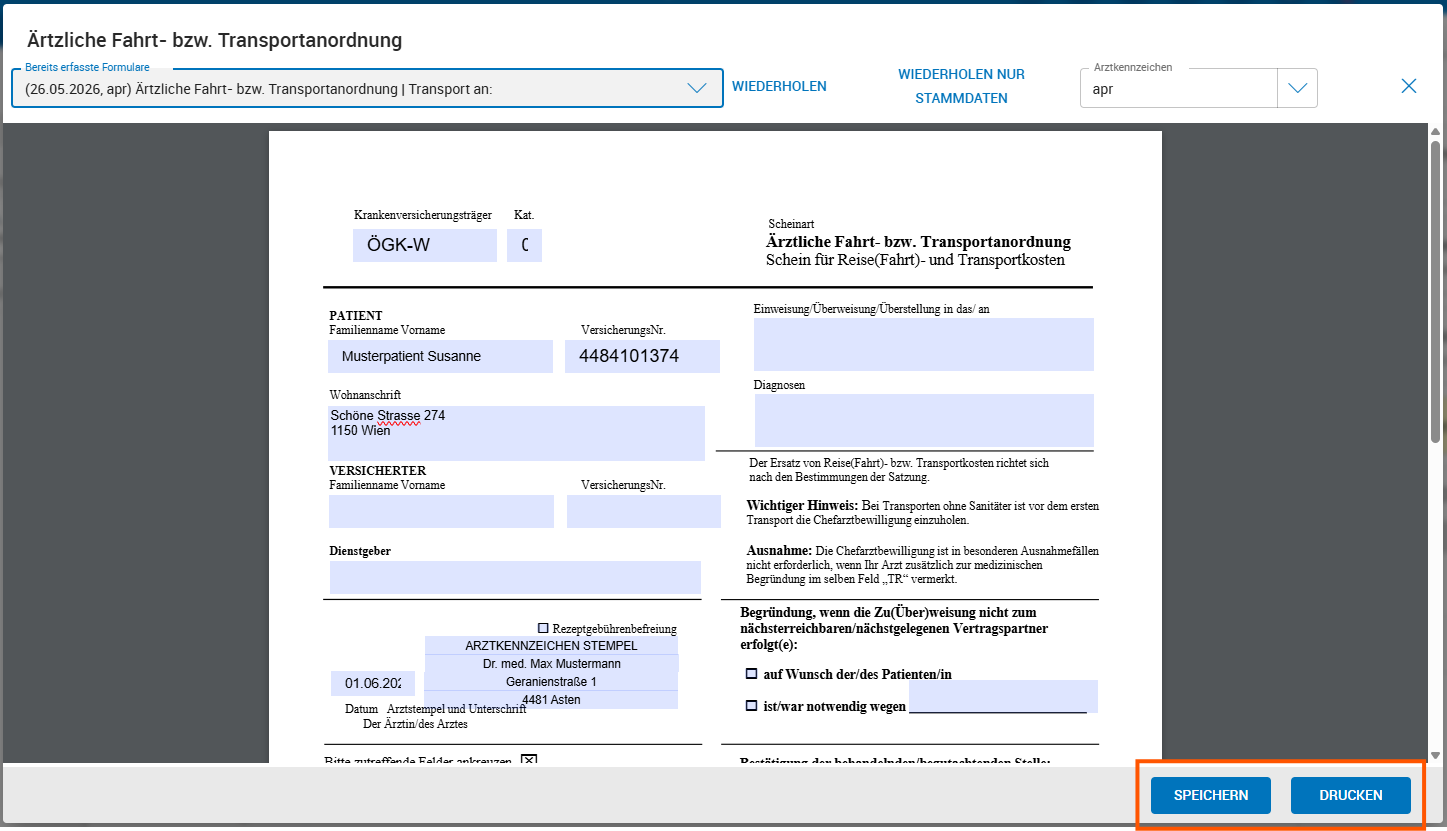Save the form with SPEICHERN
1447x831 pixels.
click(x=1210, y=795)
